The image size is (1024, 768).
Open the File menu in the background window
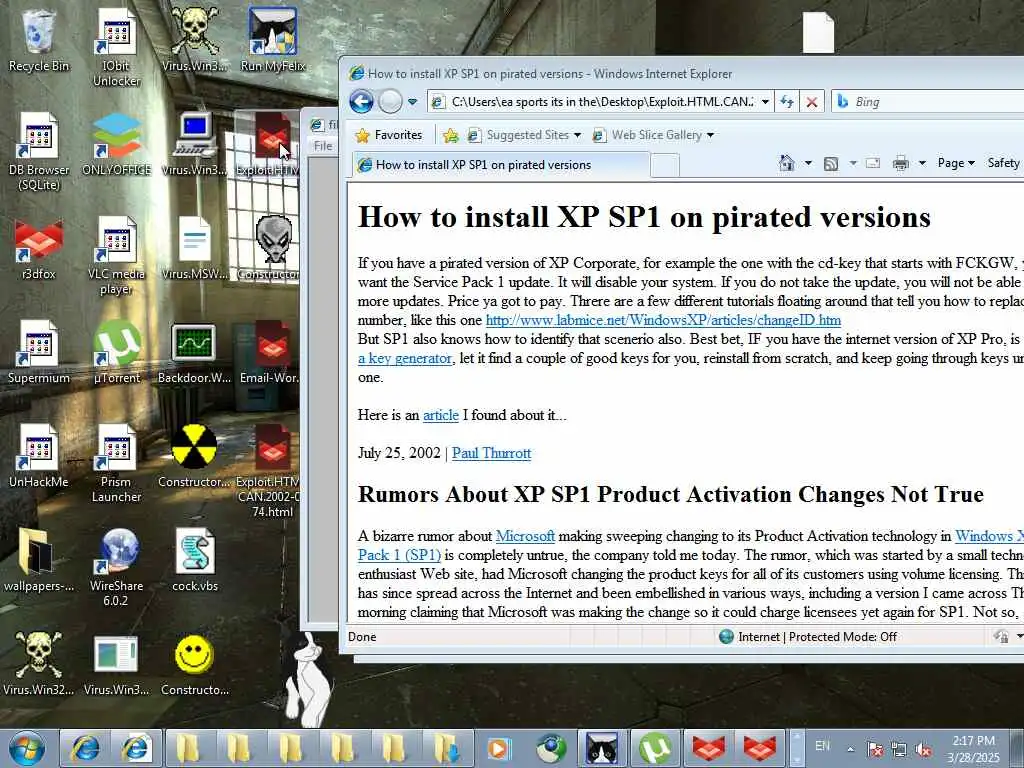(323, 146)
